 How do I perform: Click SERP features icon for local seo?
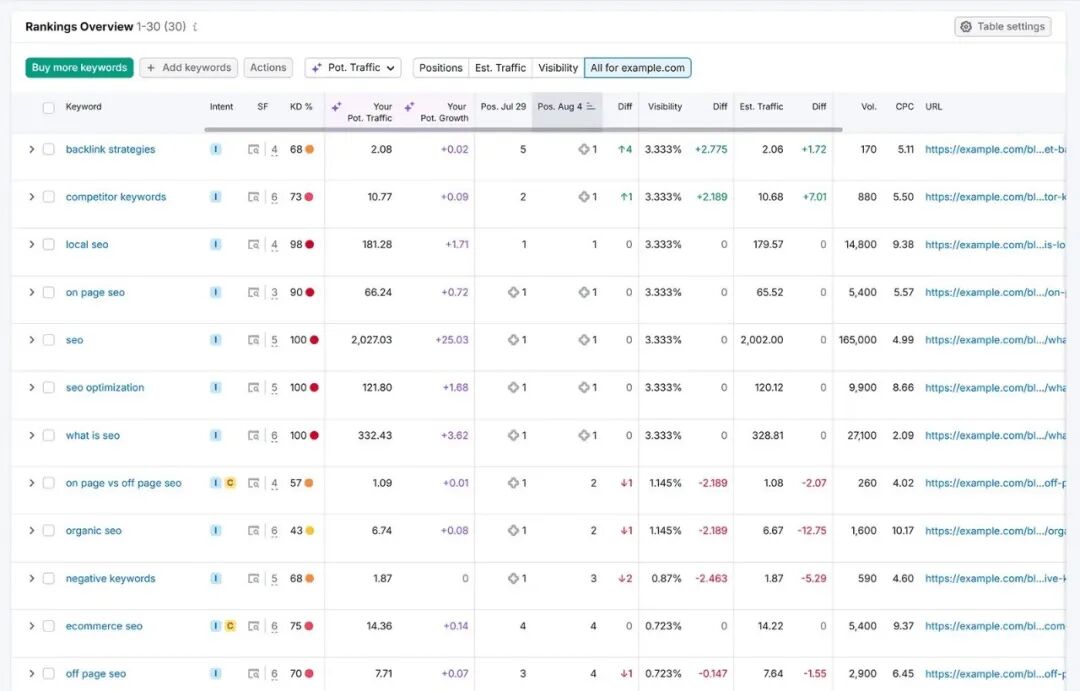tap(253, 245)
